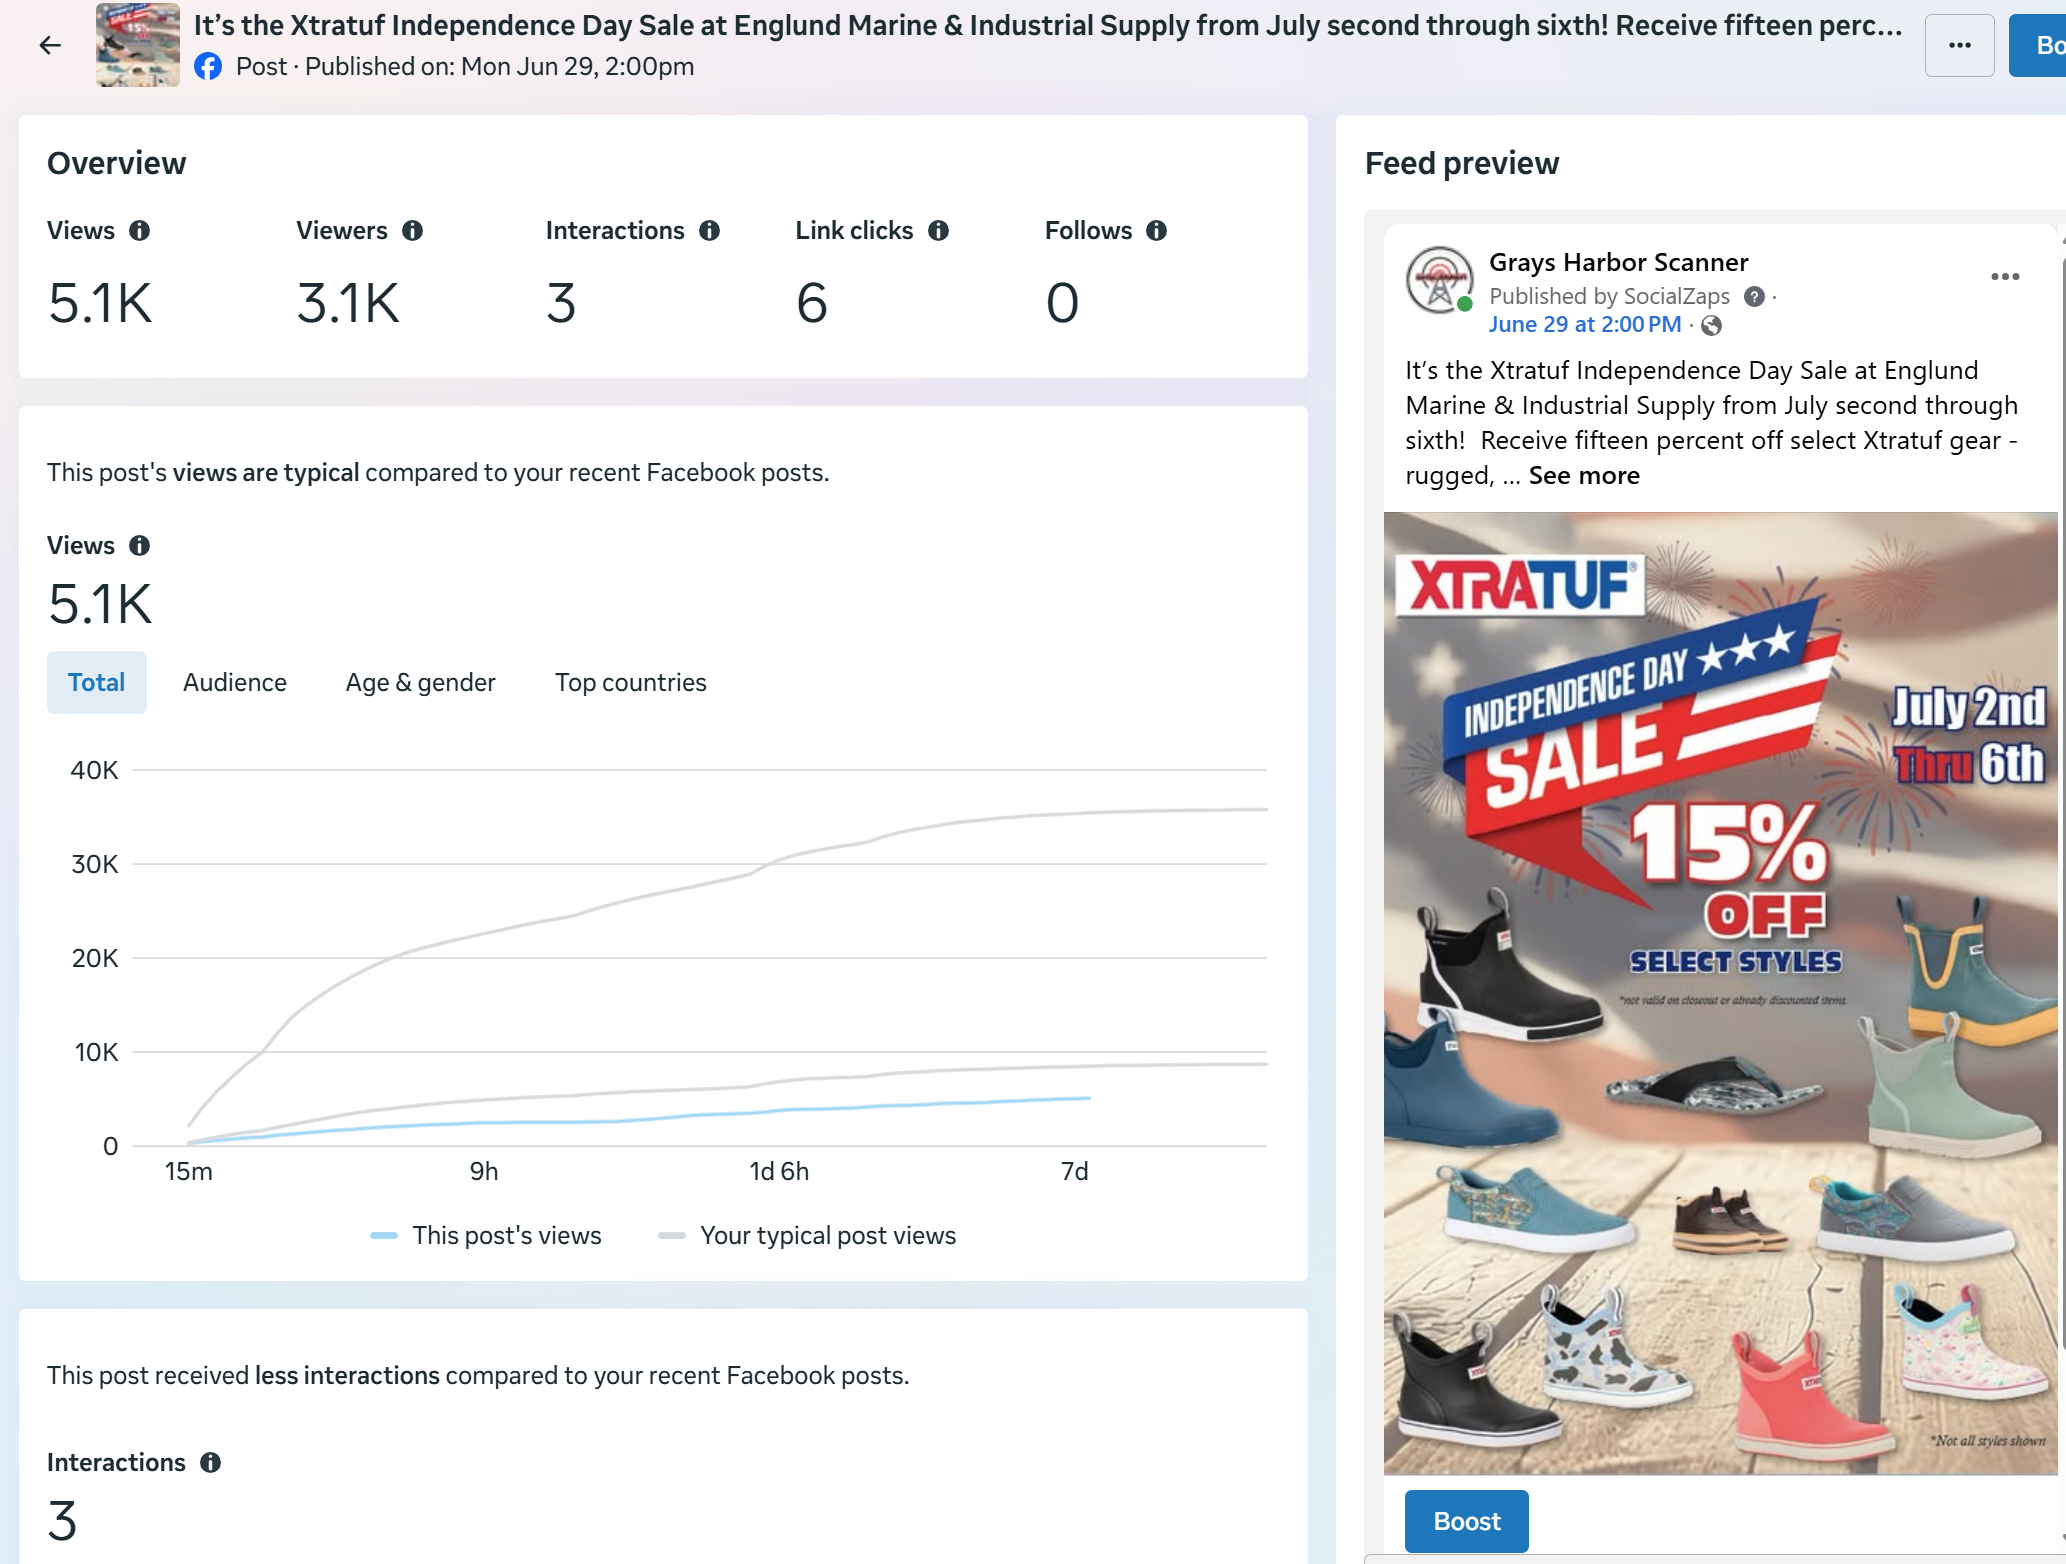Open the Top countries tab
The height and width of the screenshot is (1564, 2066).
tap(631, 683)
